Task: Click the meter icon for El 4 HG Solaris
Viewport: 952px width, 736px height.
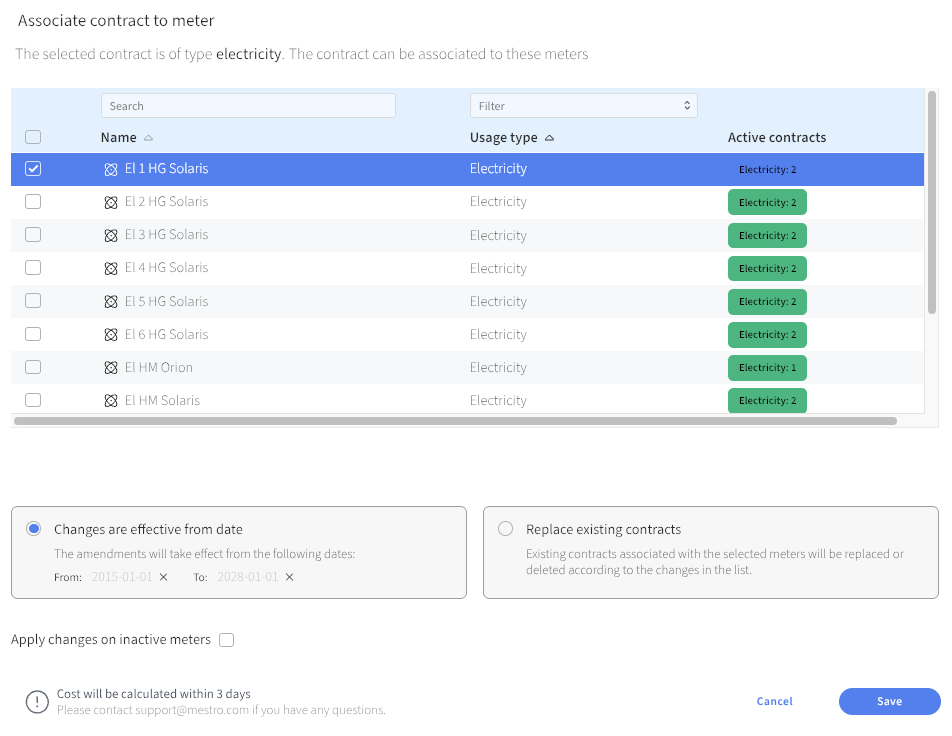Action: click(x=110, y=268)
